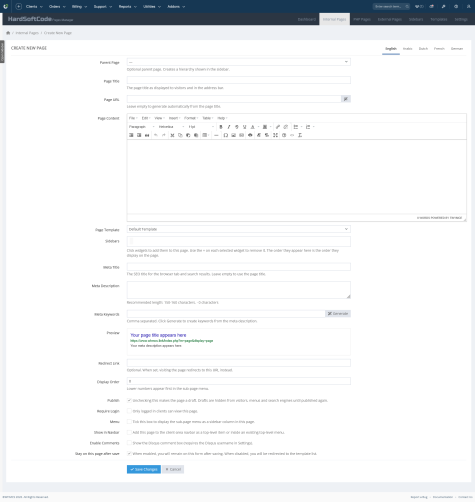475x502 pixels.
Task: Click the Page URL generate icon button
Action: click(346, 99)
